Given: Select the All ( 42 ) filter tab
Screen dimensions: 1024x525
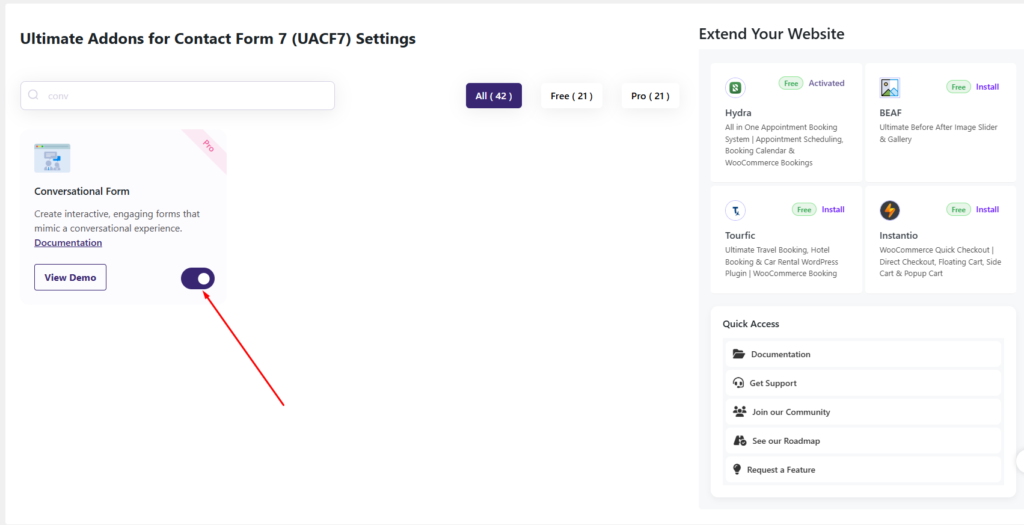Looking at the screenshot, I should 494,95.
